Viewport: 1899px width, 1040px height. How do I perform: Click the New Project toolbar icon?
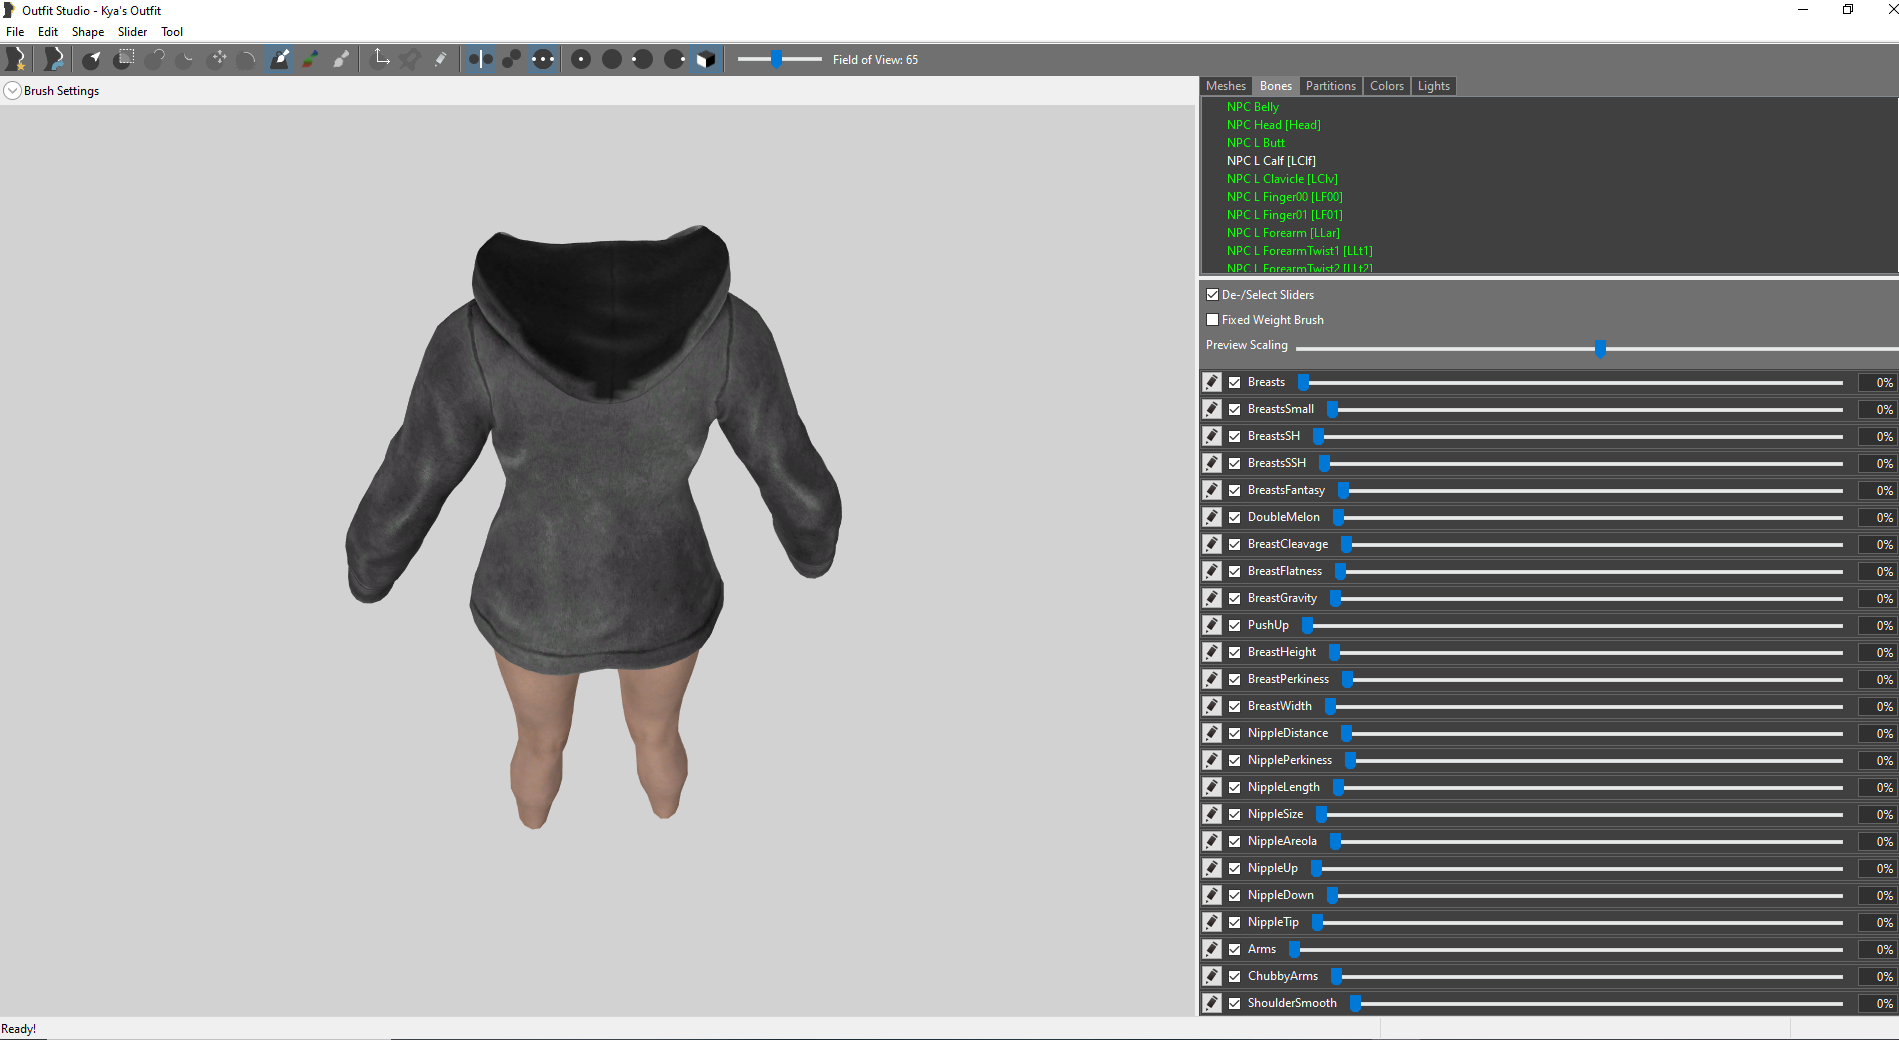16,59
